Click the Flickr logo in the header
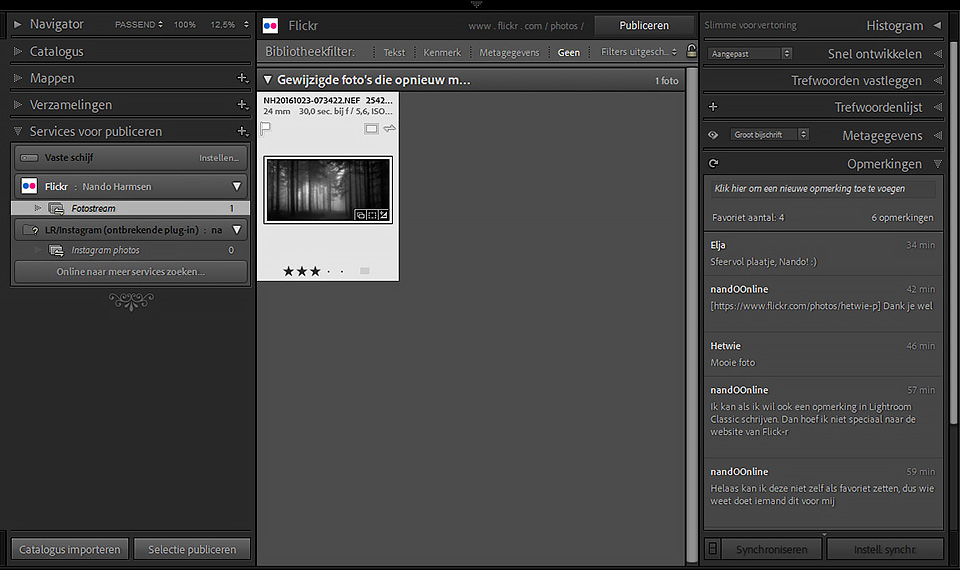The width and height of the screenshot is (960, 570). click(270, 26)
